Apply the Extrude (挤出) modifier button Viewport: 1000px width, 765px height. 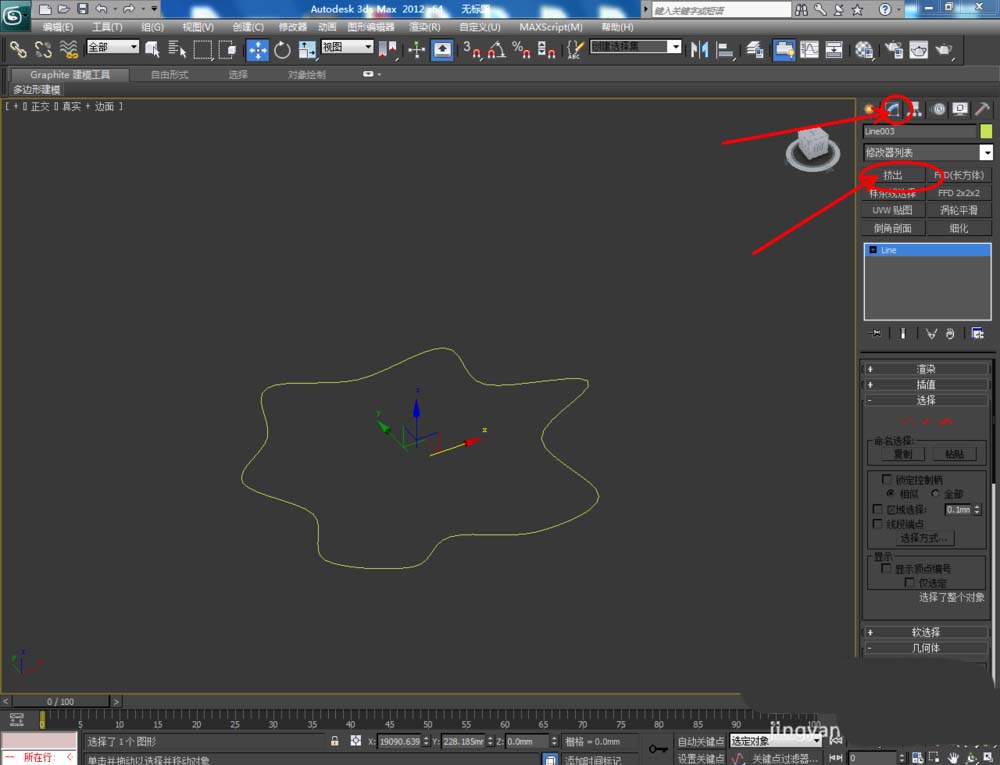tap(893, 175)
